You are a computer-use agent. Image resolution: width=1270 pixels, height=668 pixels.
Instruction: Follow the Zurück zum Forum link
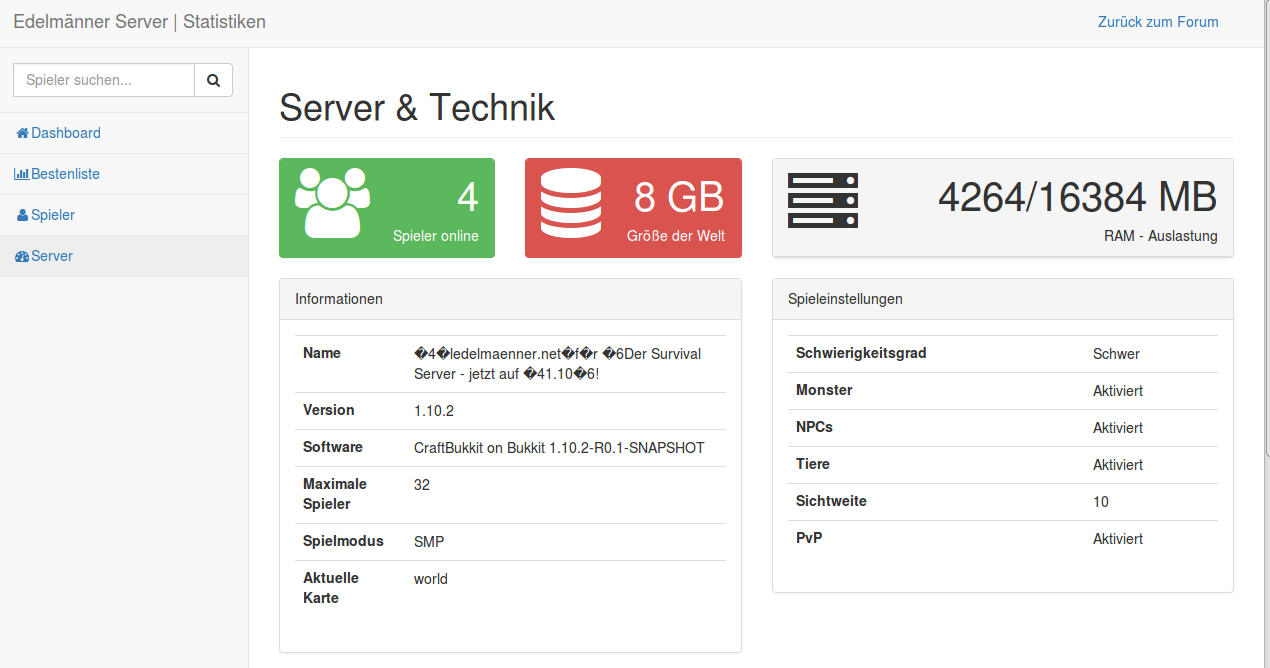pos(1157,21)
